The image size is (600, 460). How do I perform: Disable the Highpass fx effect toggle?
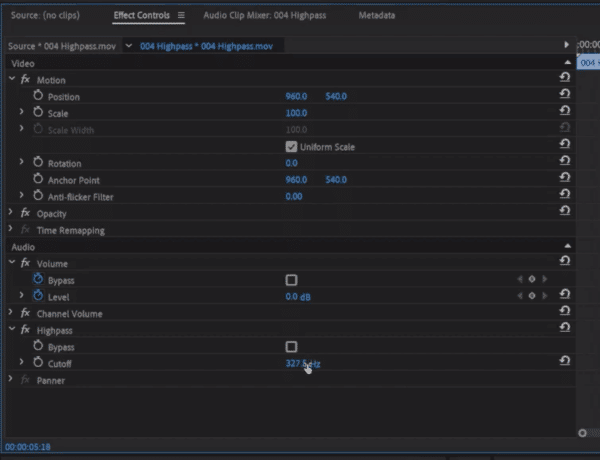pos(25,330)
